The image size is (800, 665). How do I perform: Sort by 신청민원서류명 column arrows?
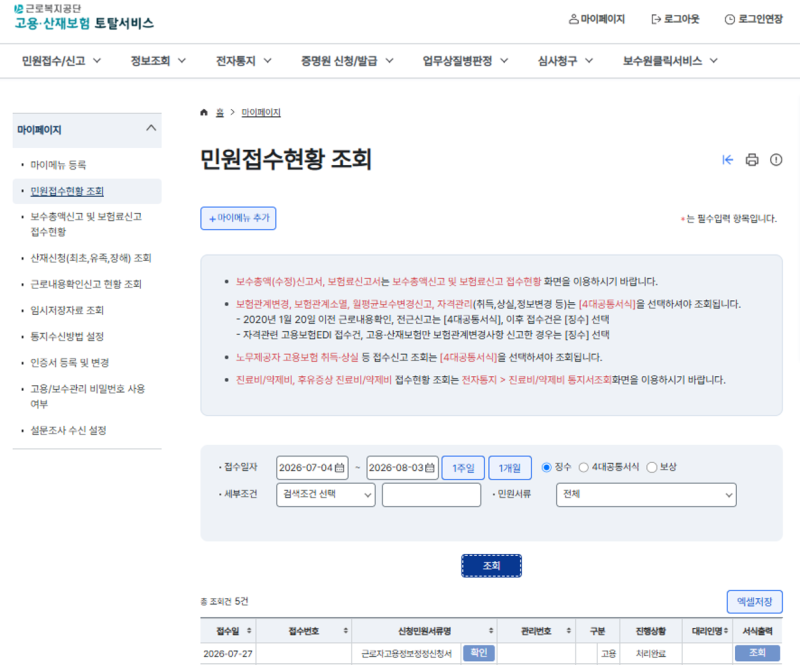(x=491, y=631)
